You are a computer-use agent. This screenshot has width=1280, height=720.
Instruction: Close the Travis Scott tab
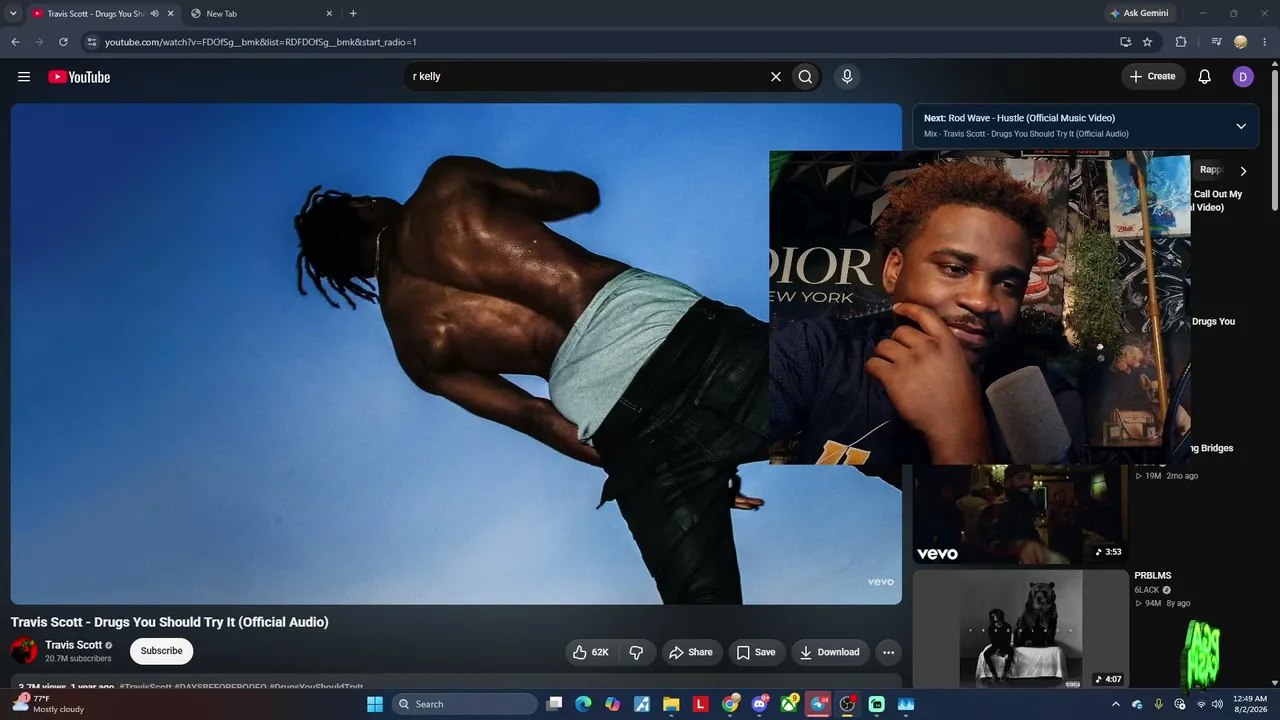coord(170,14)
